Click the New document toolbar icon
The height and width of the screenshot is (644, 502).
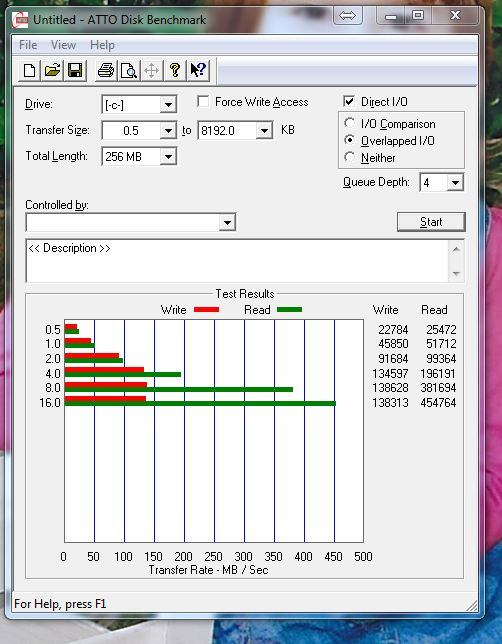[x=30, y=70]
